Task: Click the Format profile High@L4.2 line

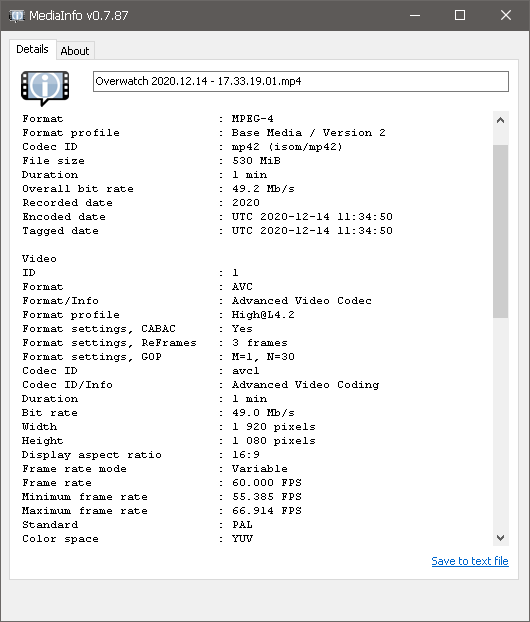Action: click(x=158, y=315)
